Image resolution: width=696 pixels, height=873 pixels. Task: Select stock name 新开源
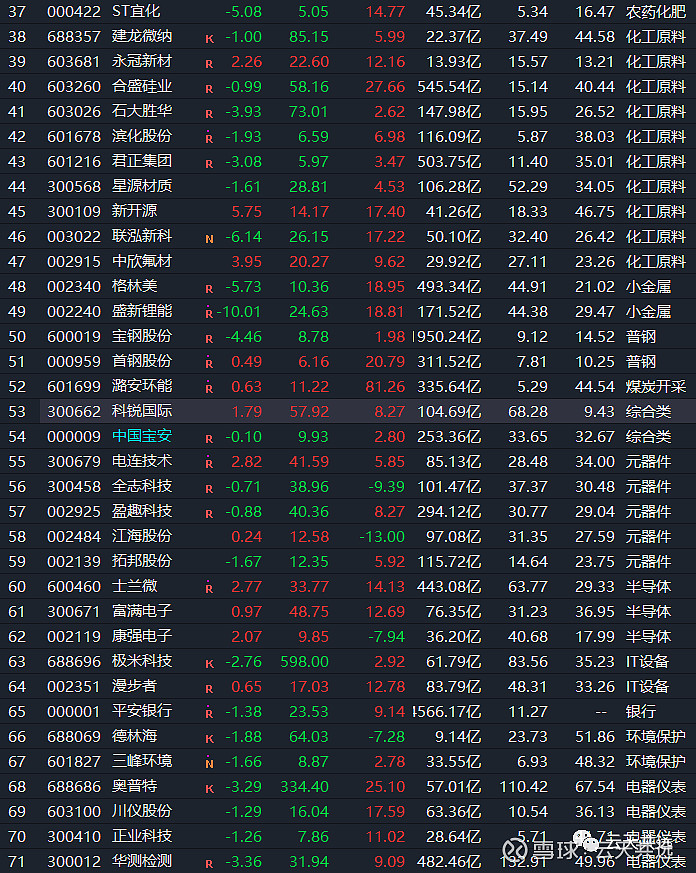135,211
